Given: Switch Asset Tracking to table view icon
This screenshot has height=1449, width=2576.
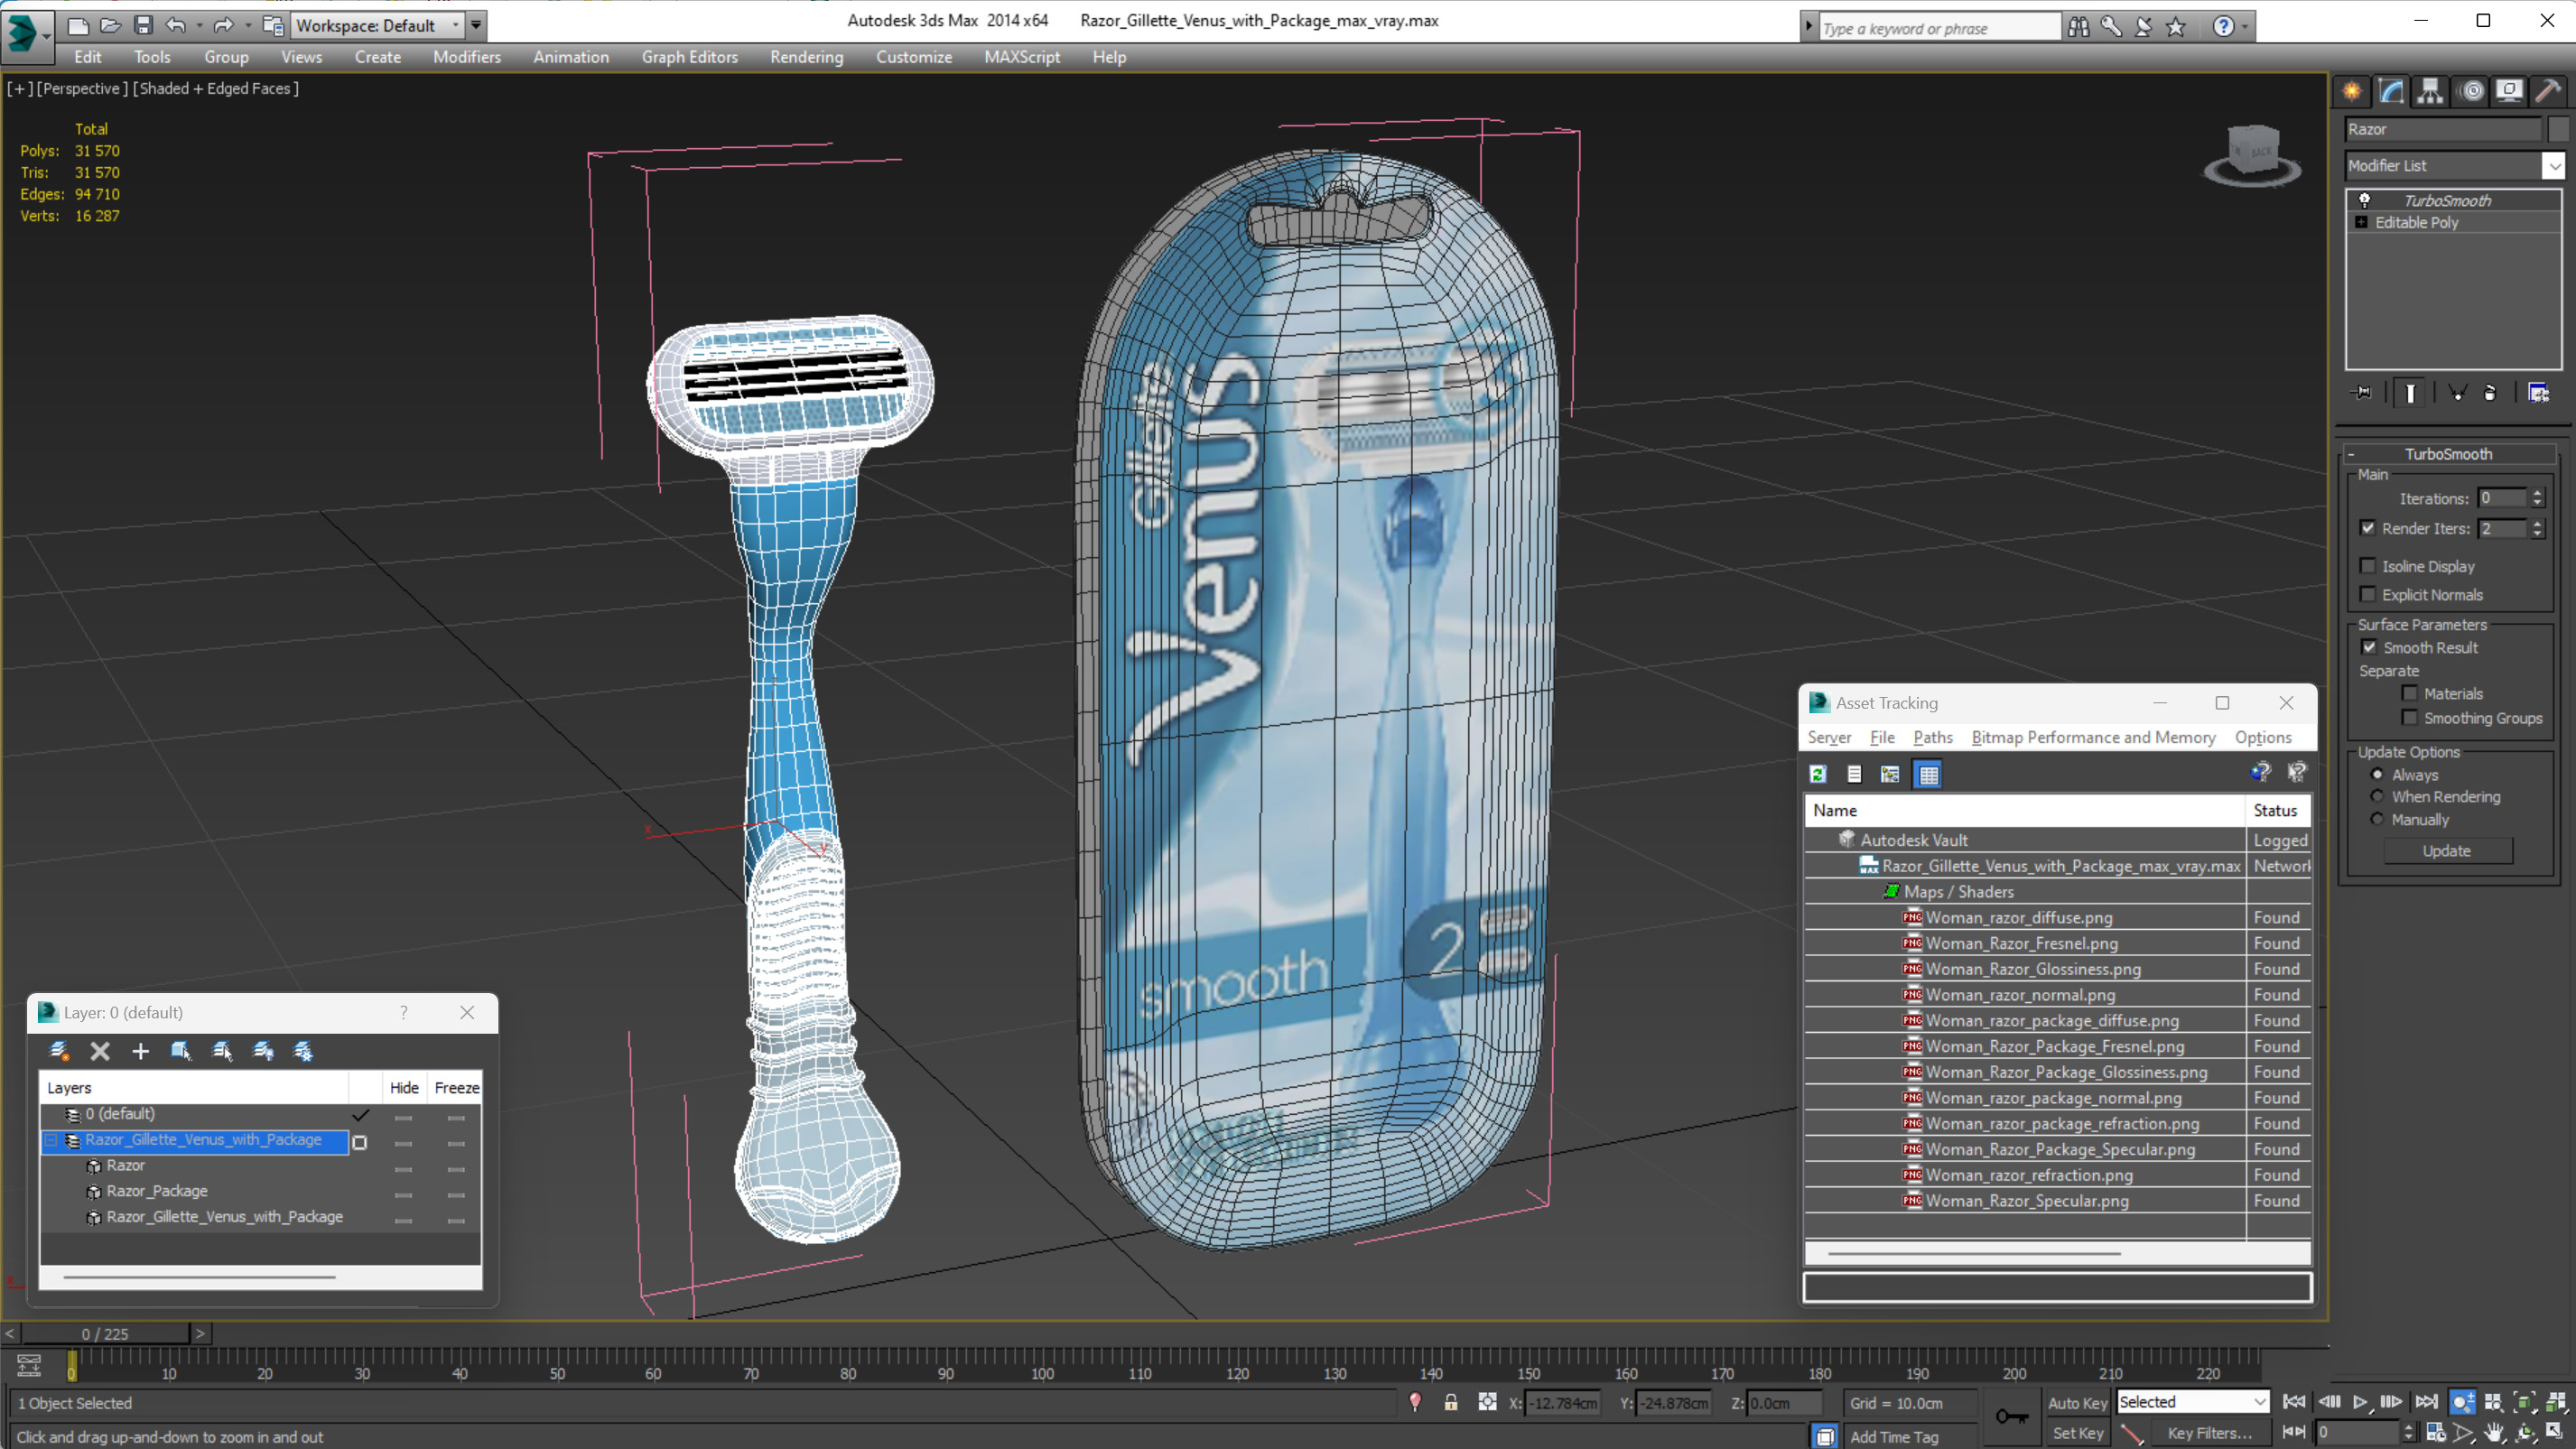Looking at the screenshot, I should click(x=1928, y=774).
